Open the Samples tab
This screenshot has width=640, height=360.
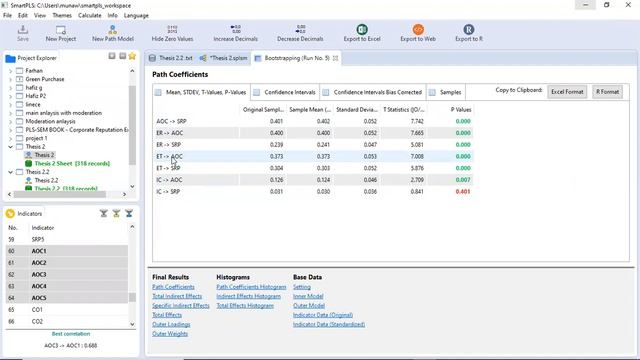tap(446, 92)
